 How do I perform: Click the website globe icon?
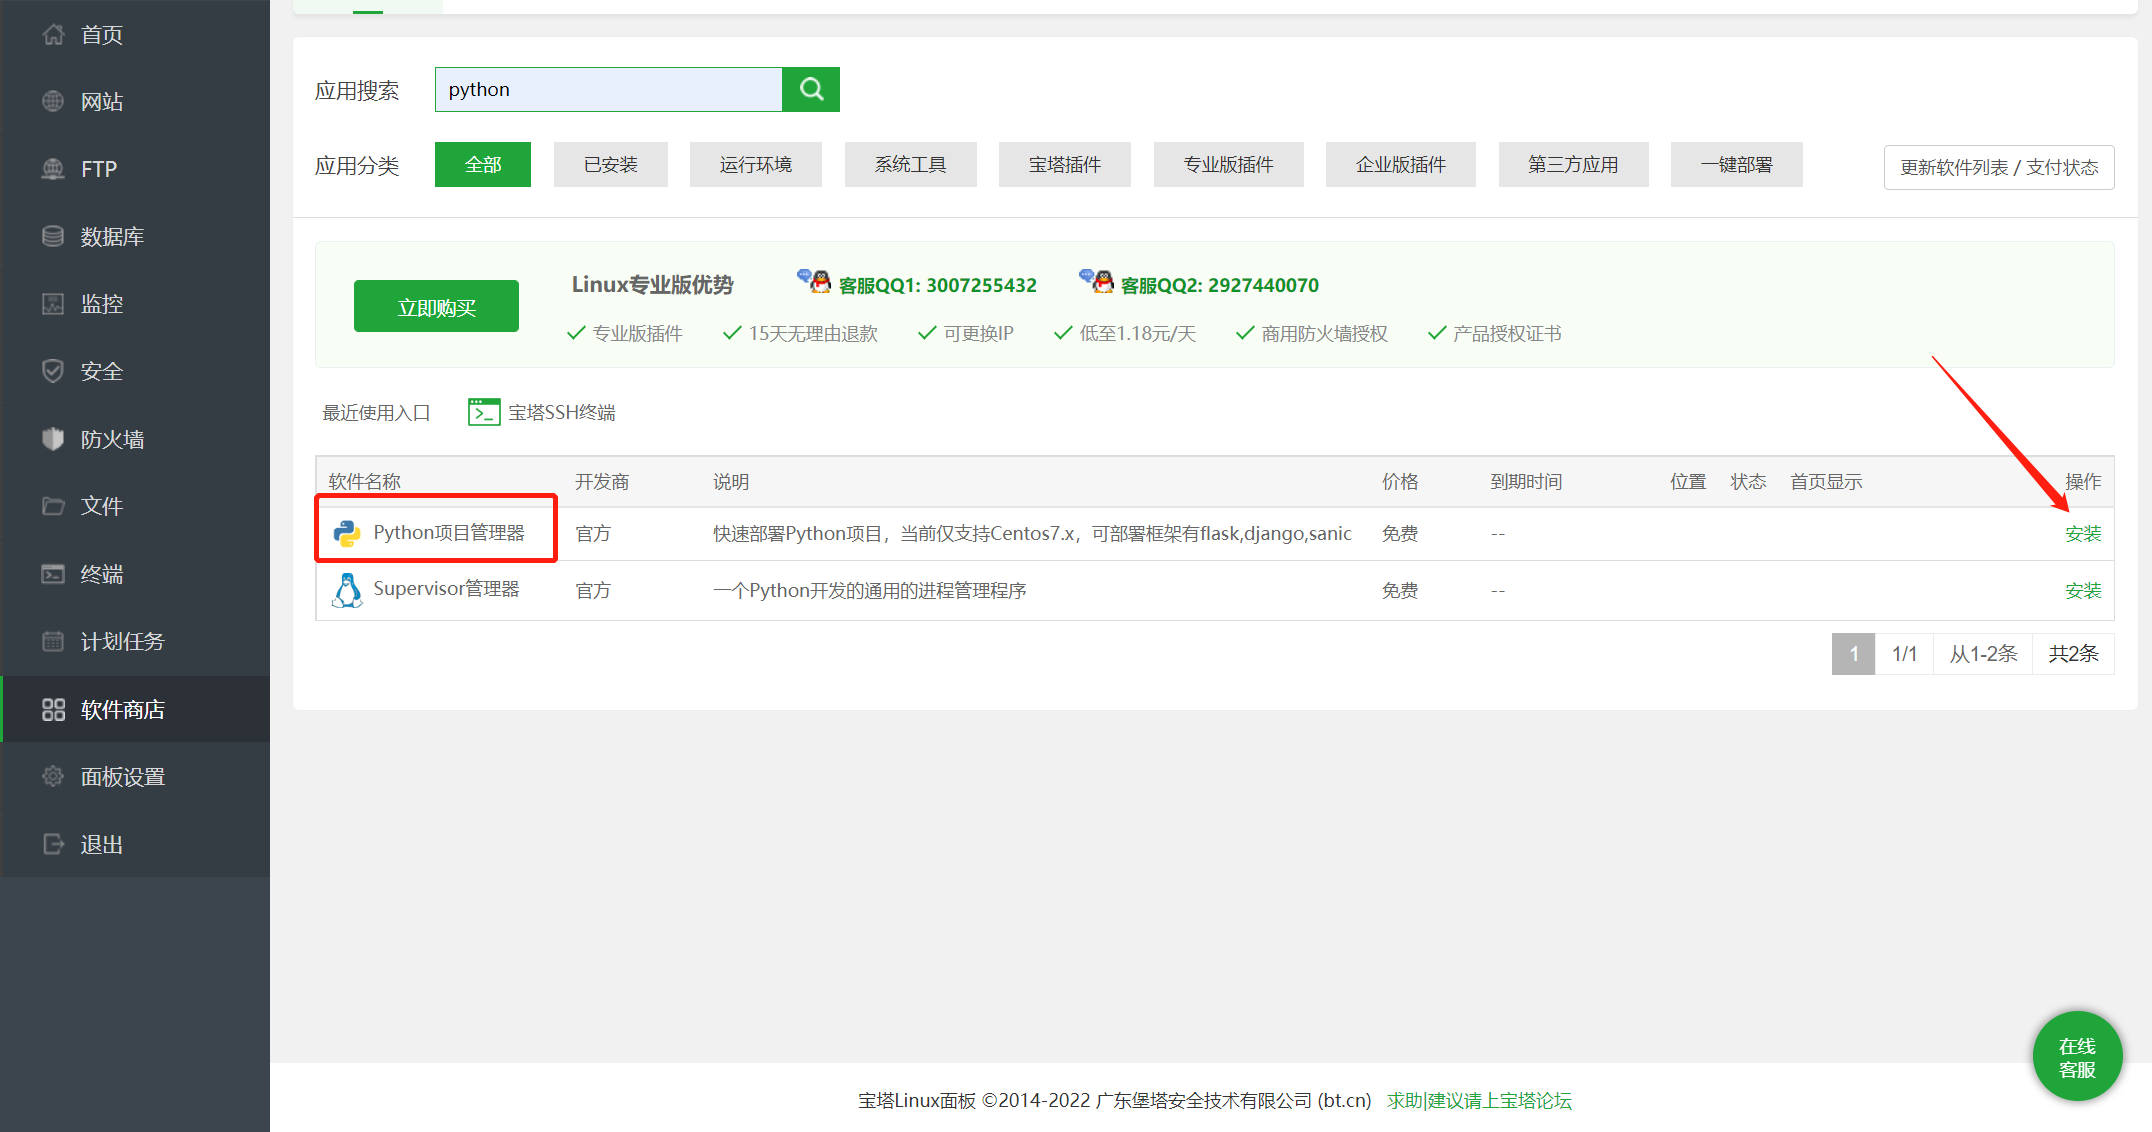click(53, 102)
